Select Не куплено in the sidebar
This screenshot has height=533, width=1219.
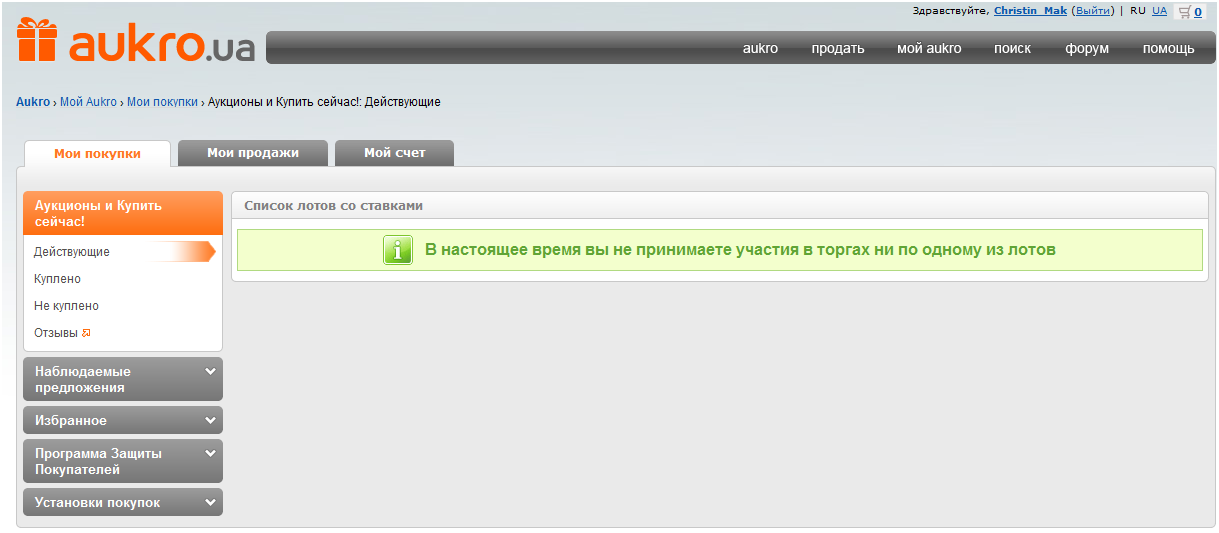66,306
